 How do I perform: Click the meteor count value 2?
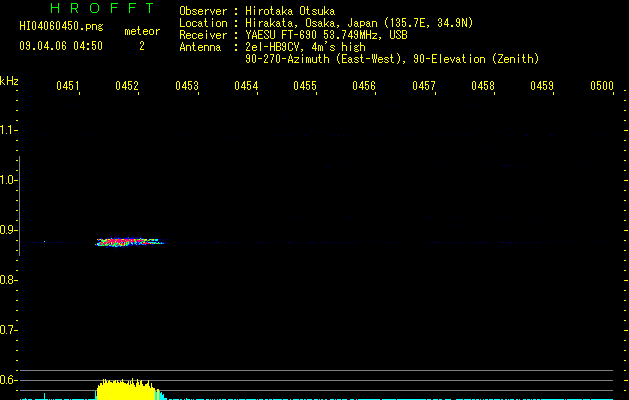[142, 46]
